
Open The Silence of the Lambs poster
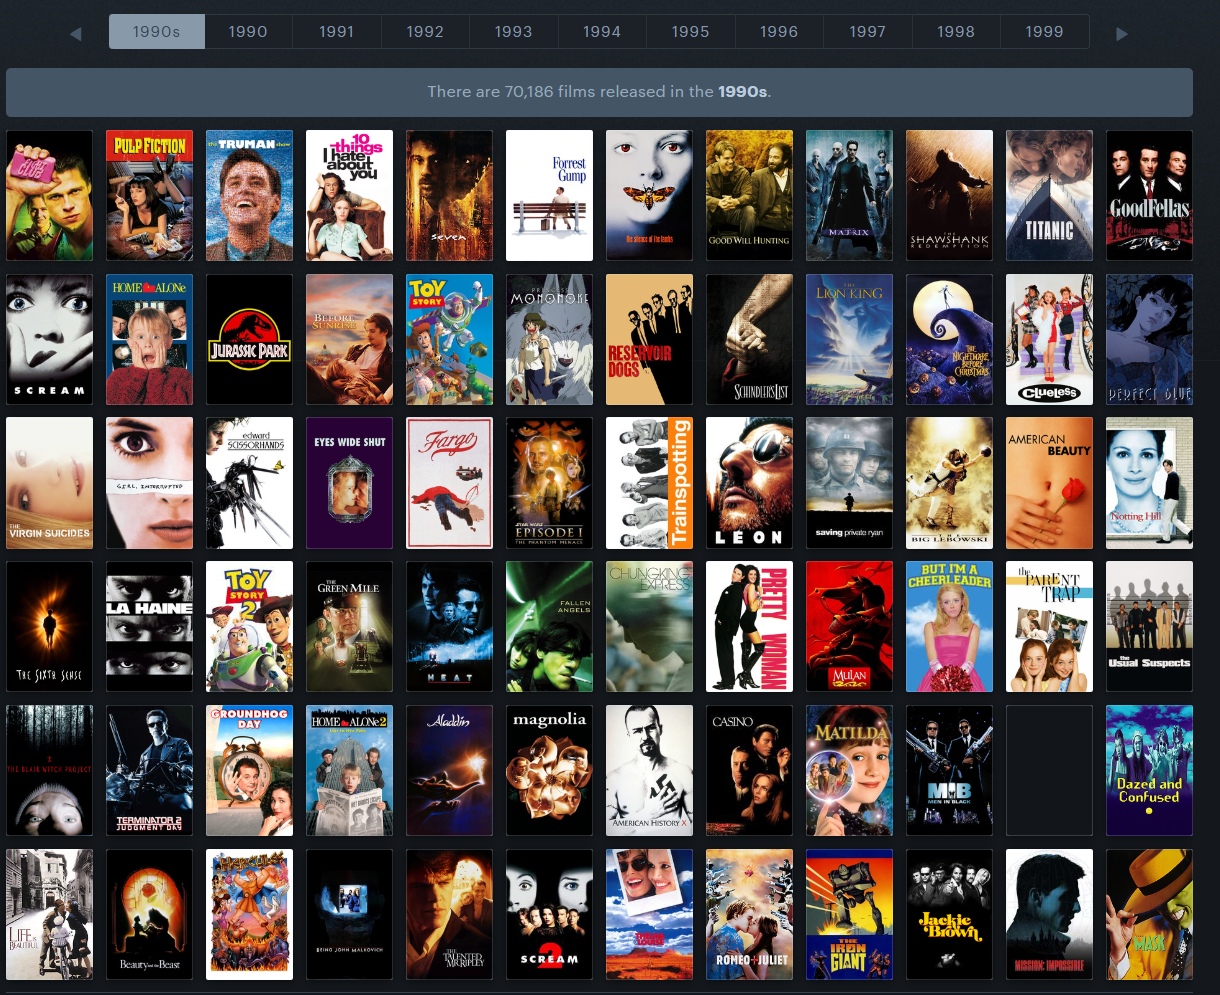(x=650, y=195)
